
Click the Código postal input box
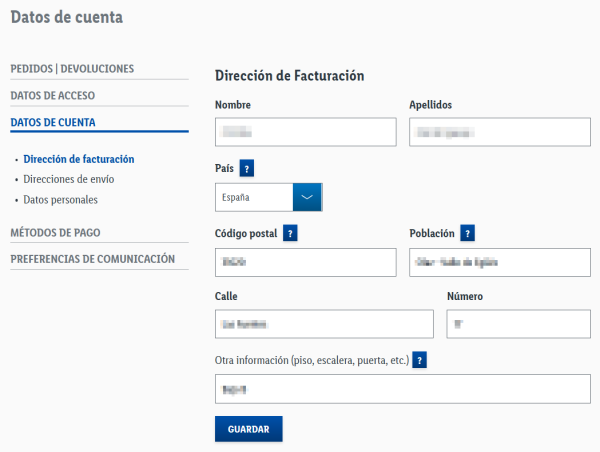click(x=306, y=262)
